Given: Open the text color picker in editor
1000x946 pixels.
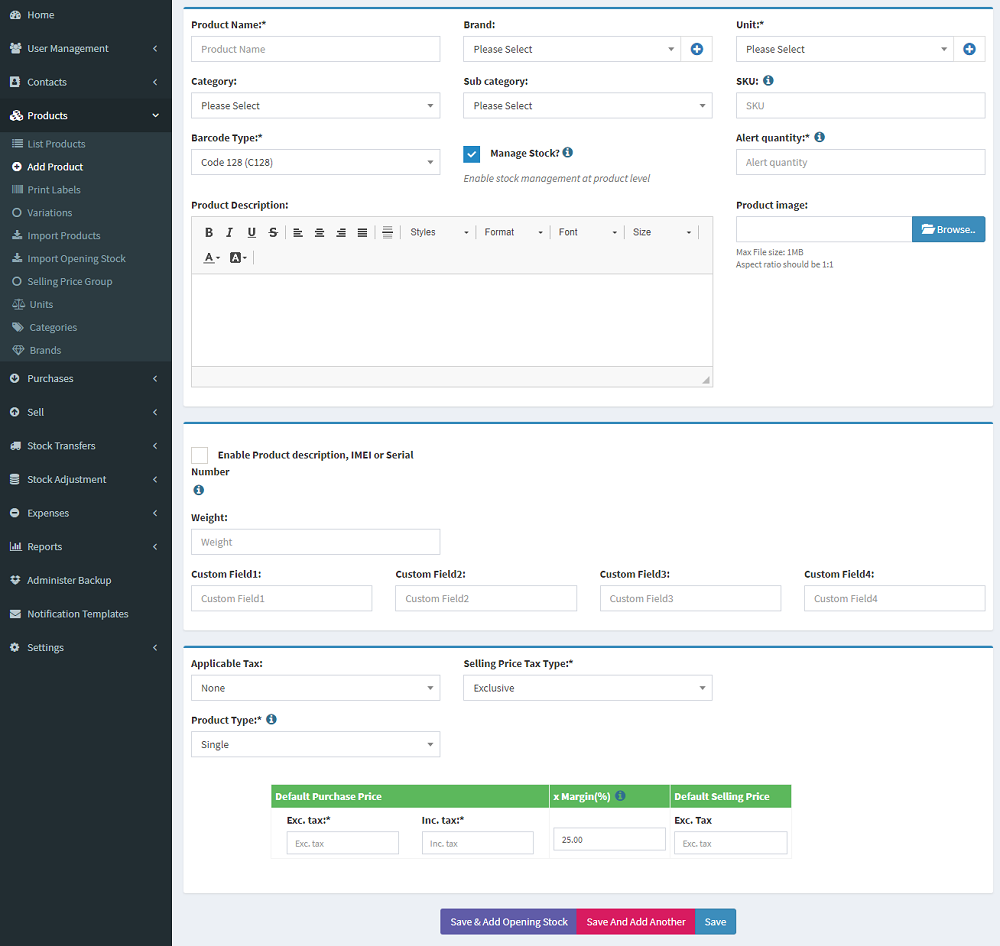Looking at the screenshot, I should point(212,258).
